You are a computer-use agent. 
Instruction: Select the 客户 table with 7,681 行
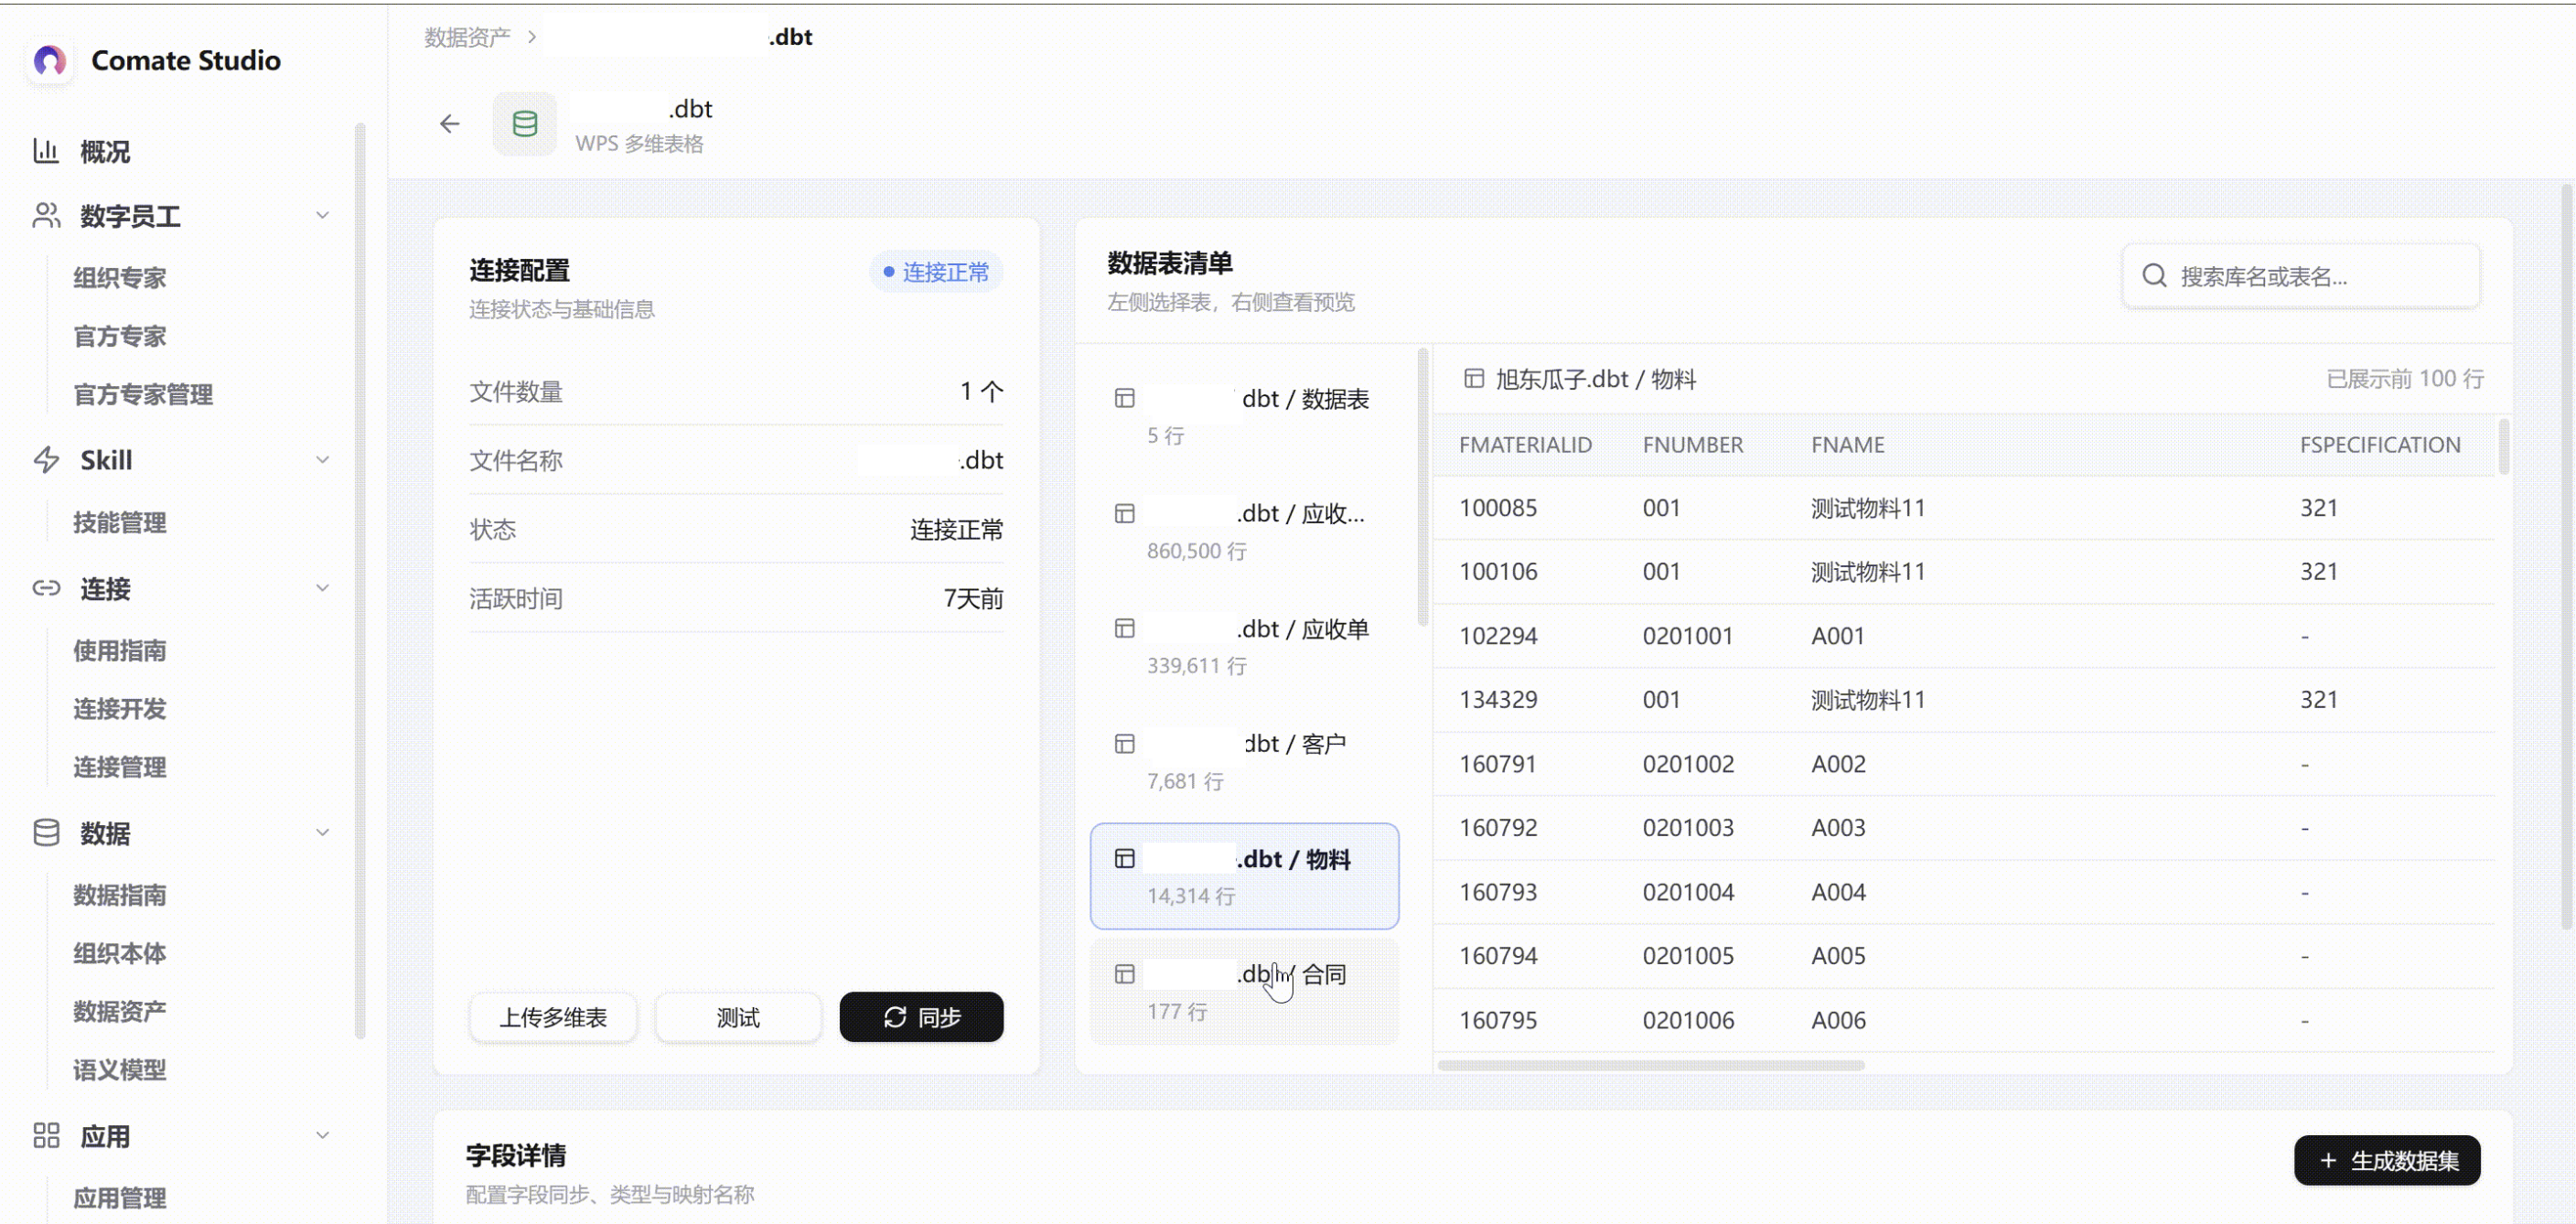(x=1244, y=761)
